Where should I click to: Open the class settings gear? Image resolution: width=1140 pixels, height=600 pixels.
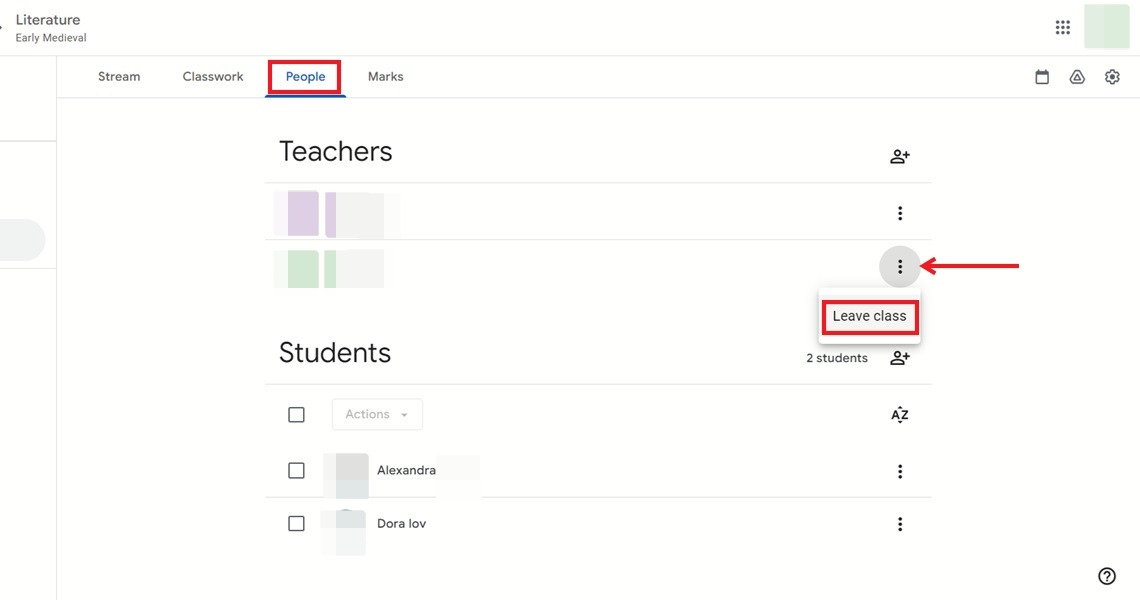click(x=1112, y=76)
